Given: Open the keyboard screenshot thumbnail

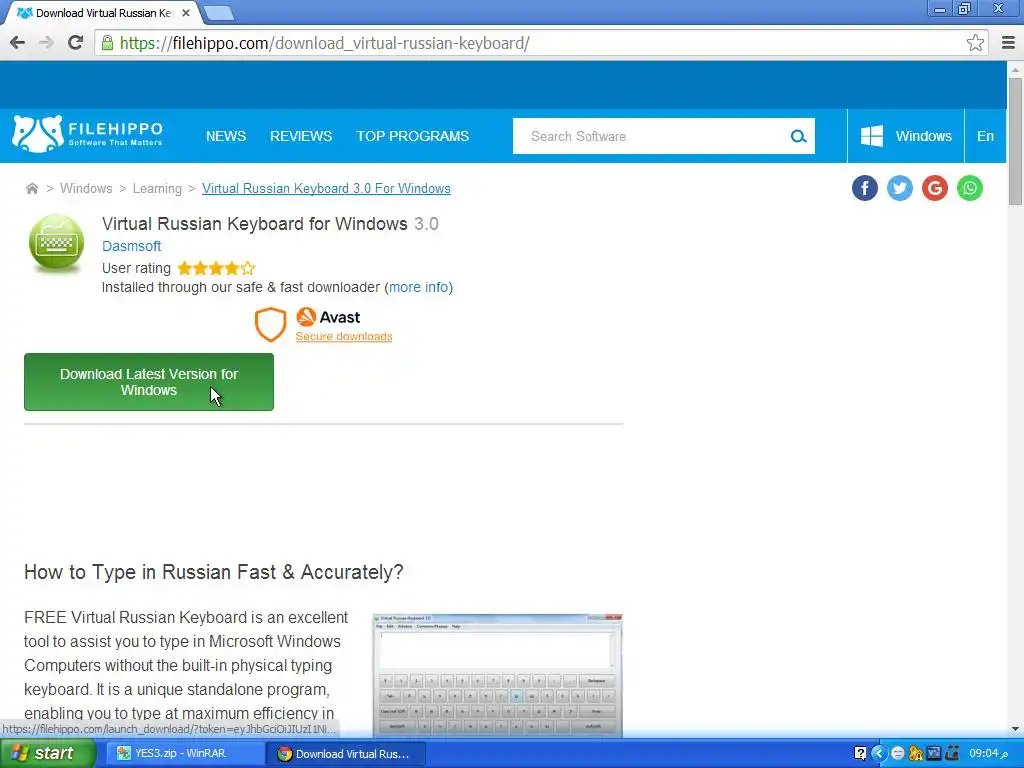Looking at the screenshot, I should 497,675.
